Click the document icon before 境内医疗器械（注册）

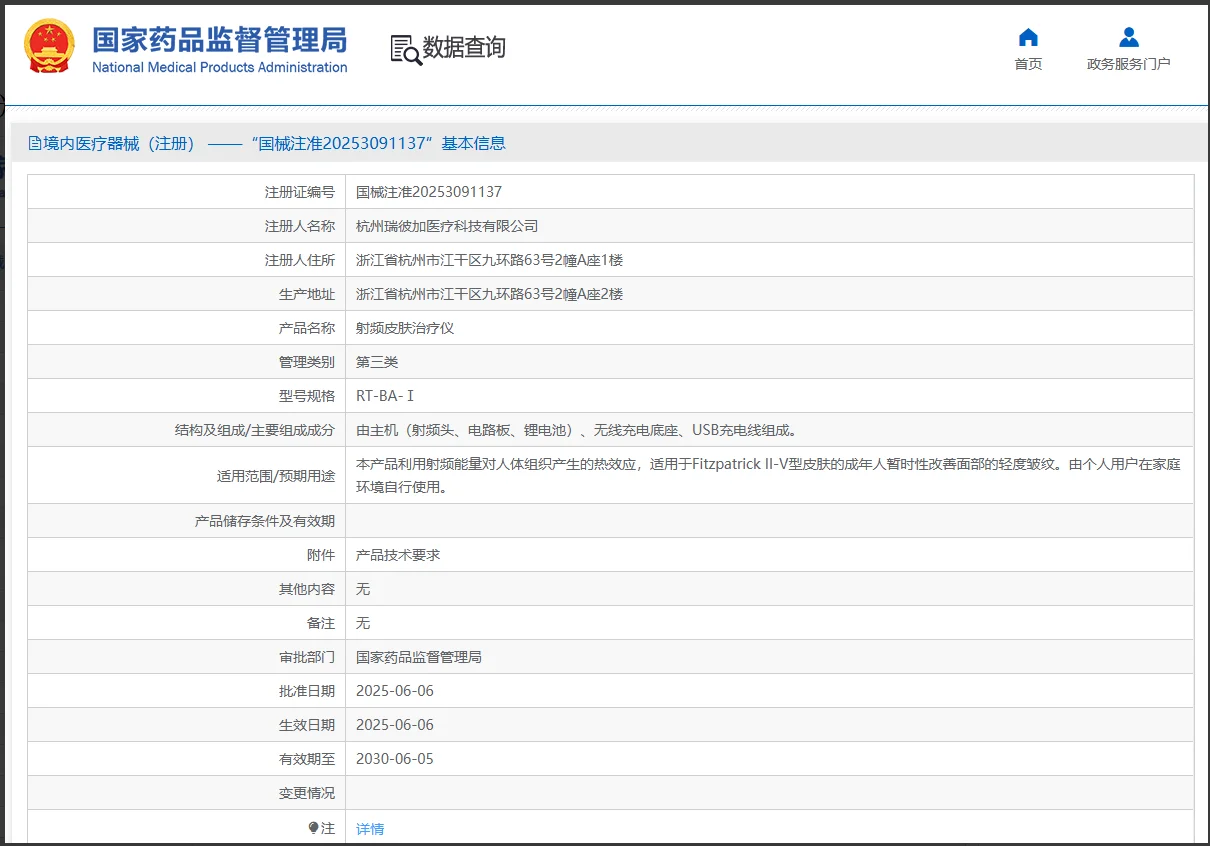[32, 142]
